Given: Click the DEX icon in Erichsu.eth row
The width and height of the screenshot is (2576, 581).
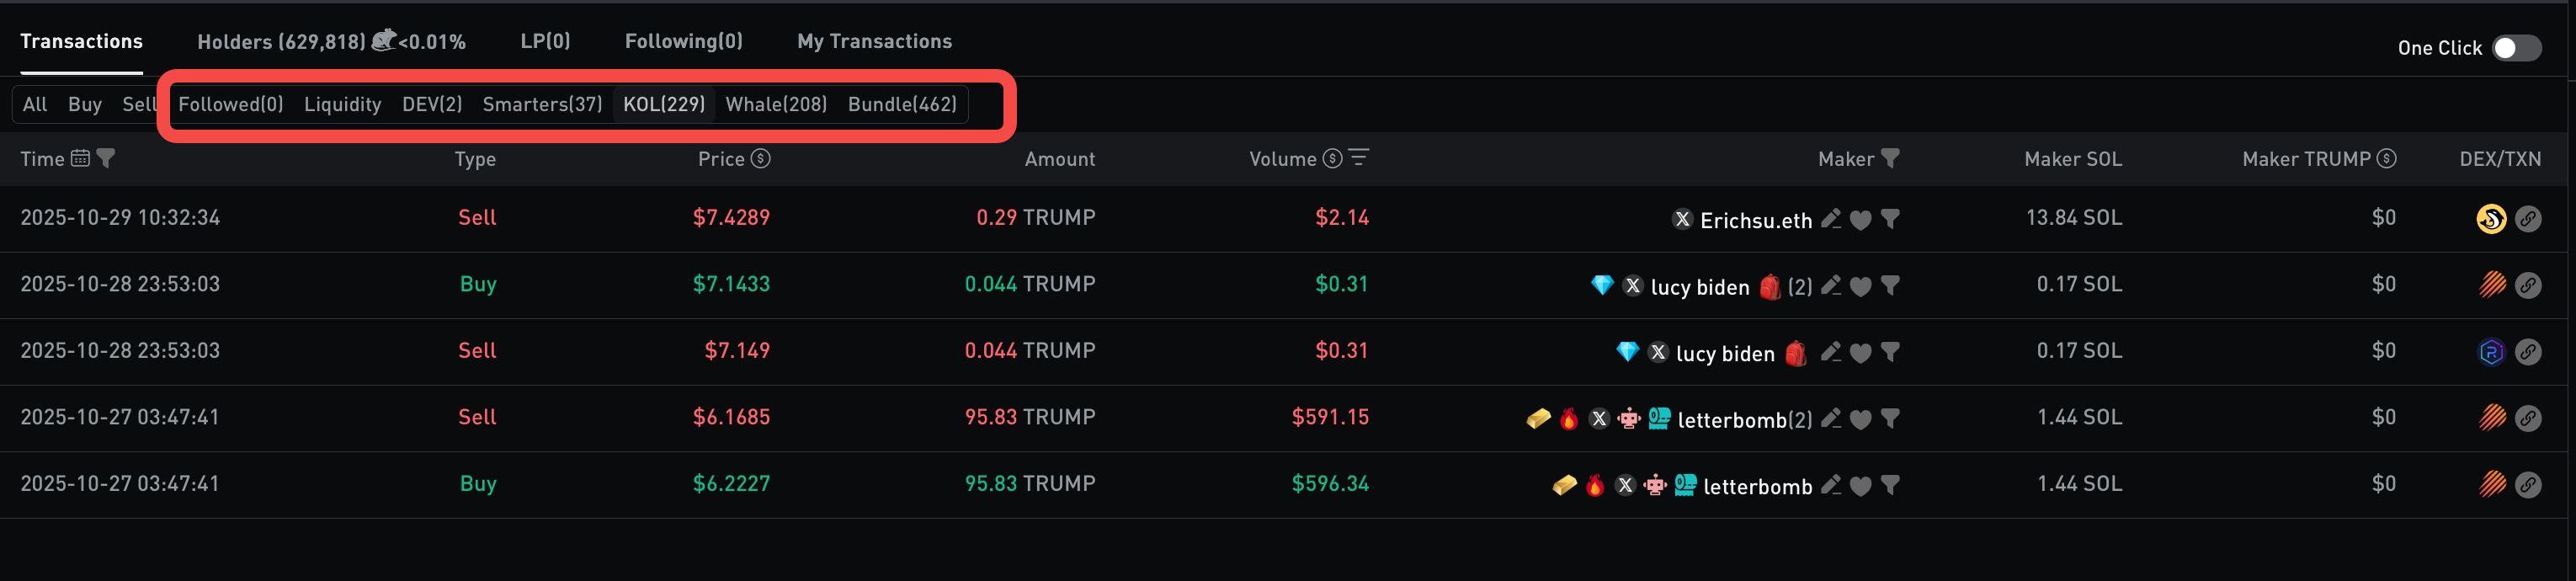Looking at the screenshot, I should [x=2491, y=218].
